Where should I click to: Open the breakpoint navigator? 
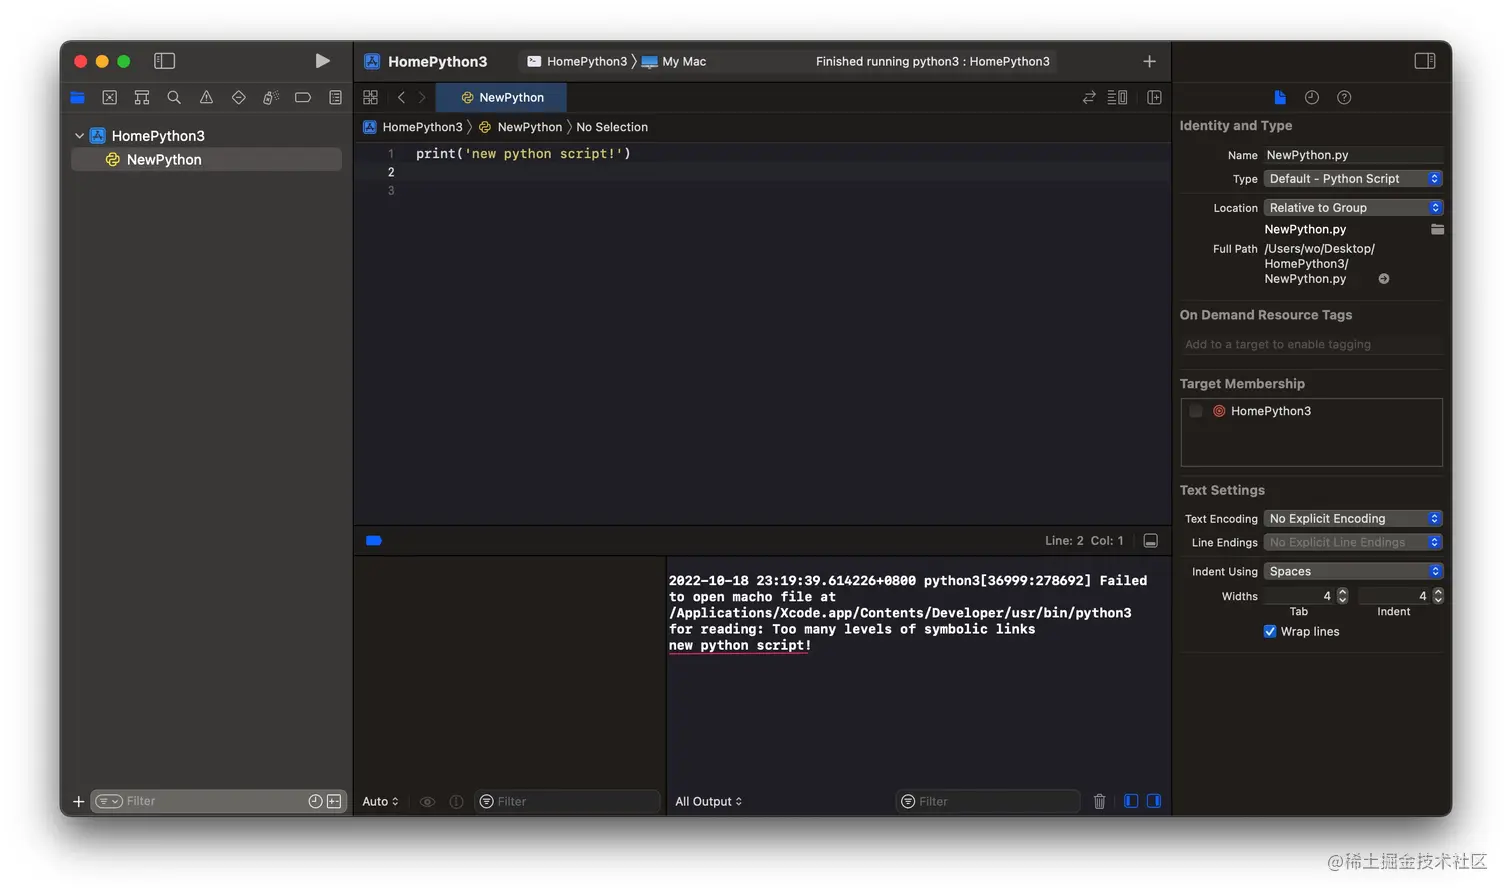(x=303, y=97)
